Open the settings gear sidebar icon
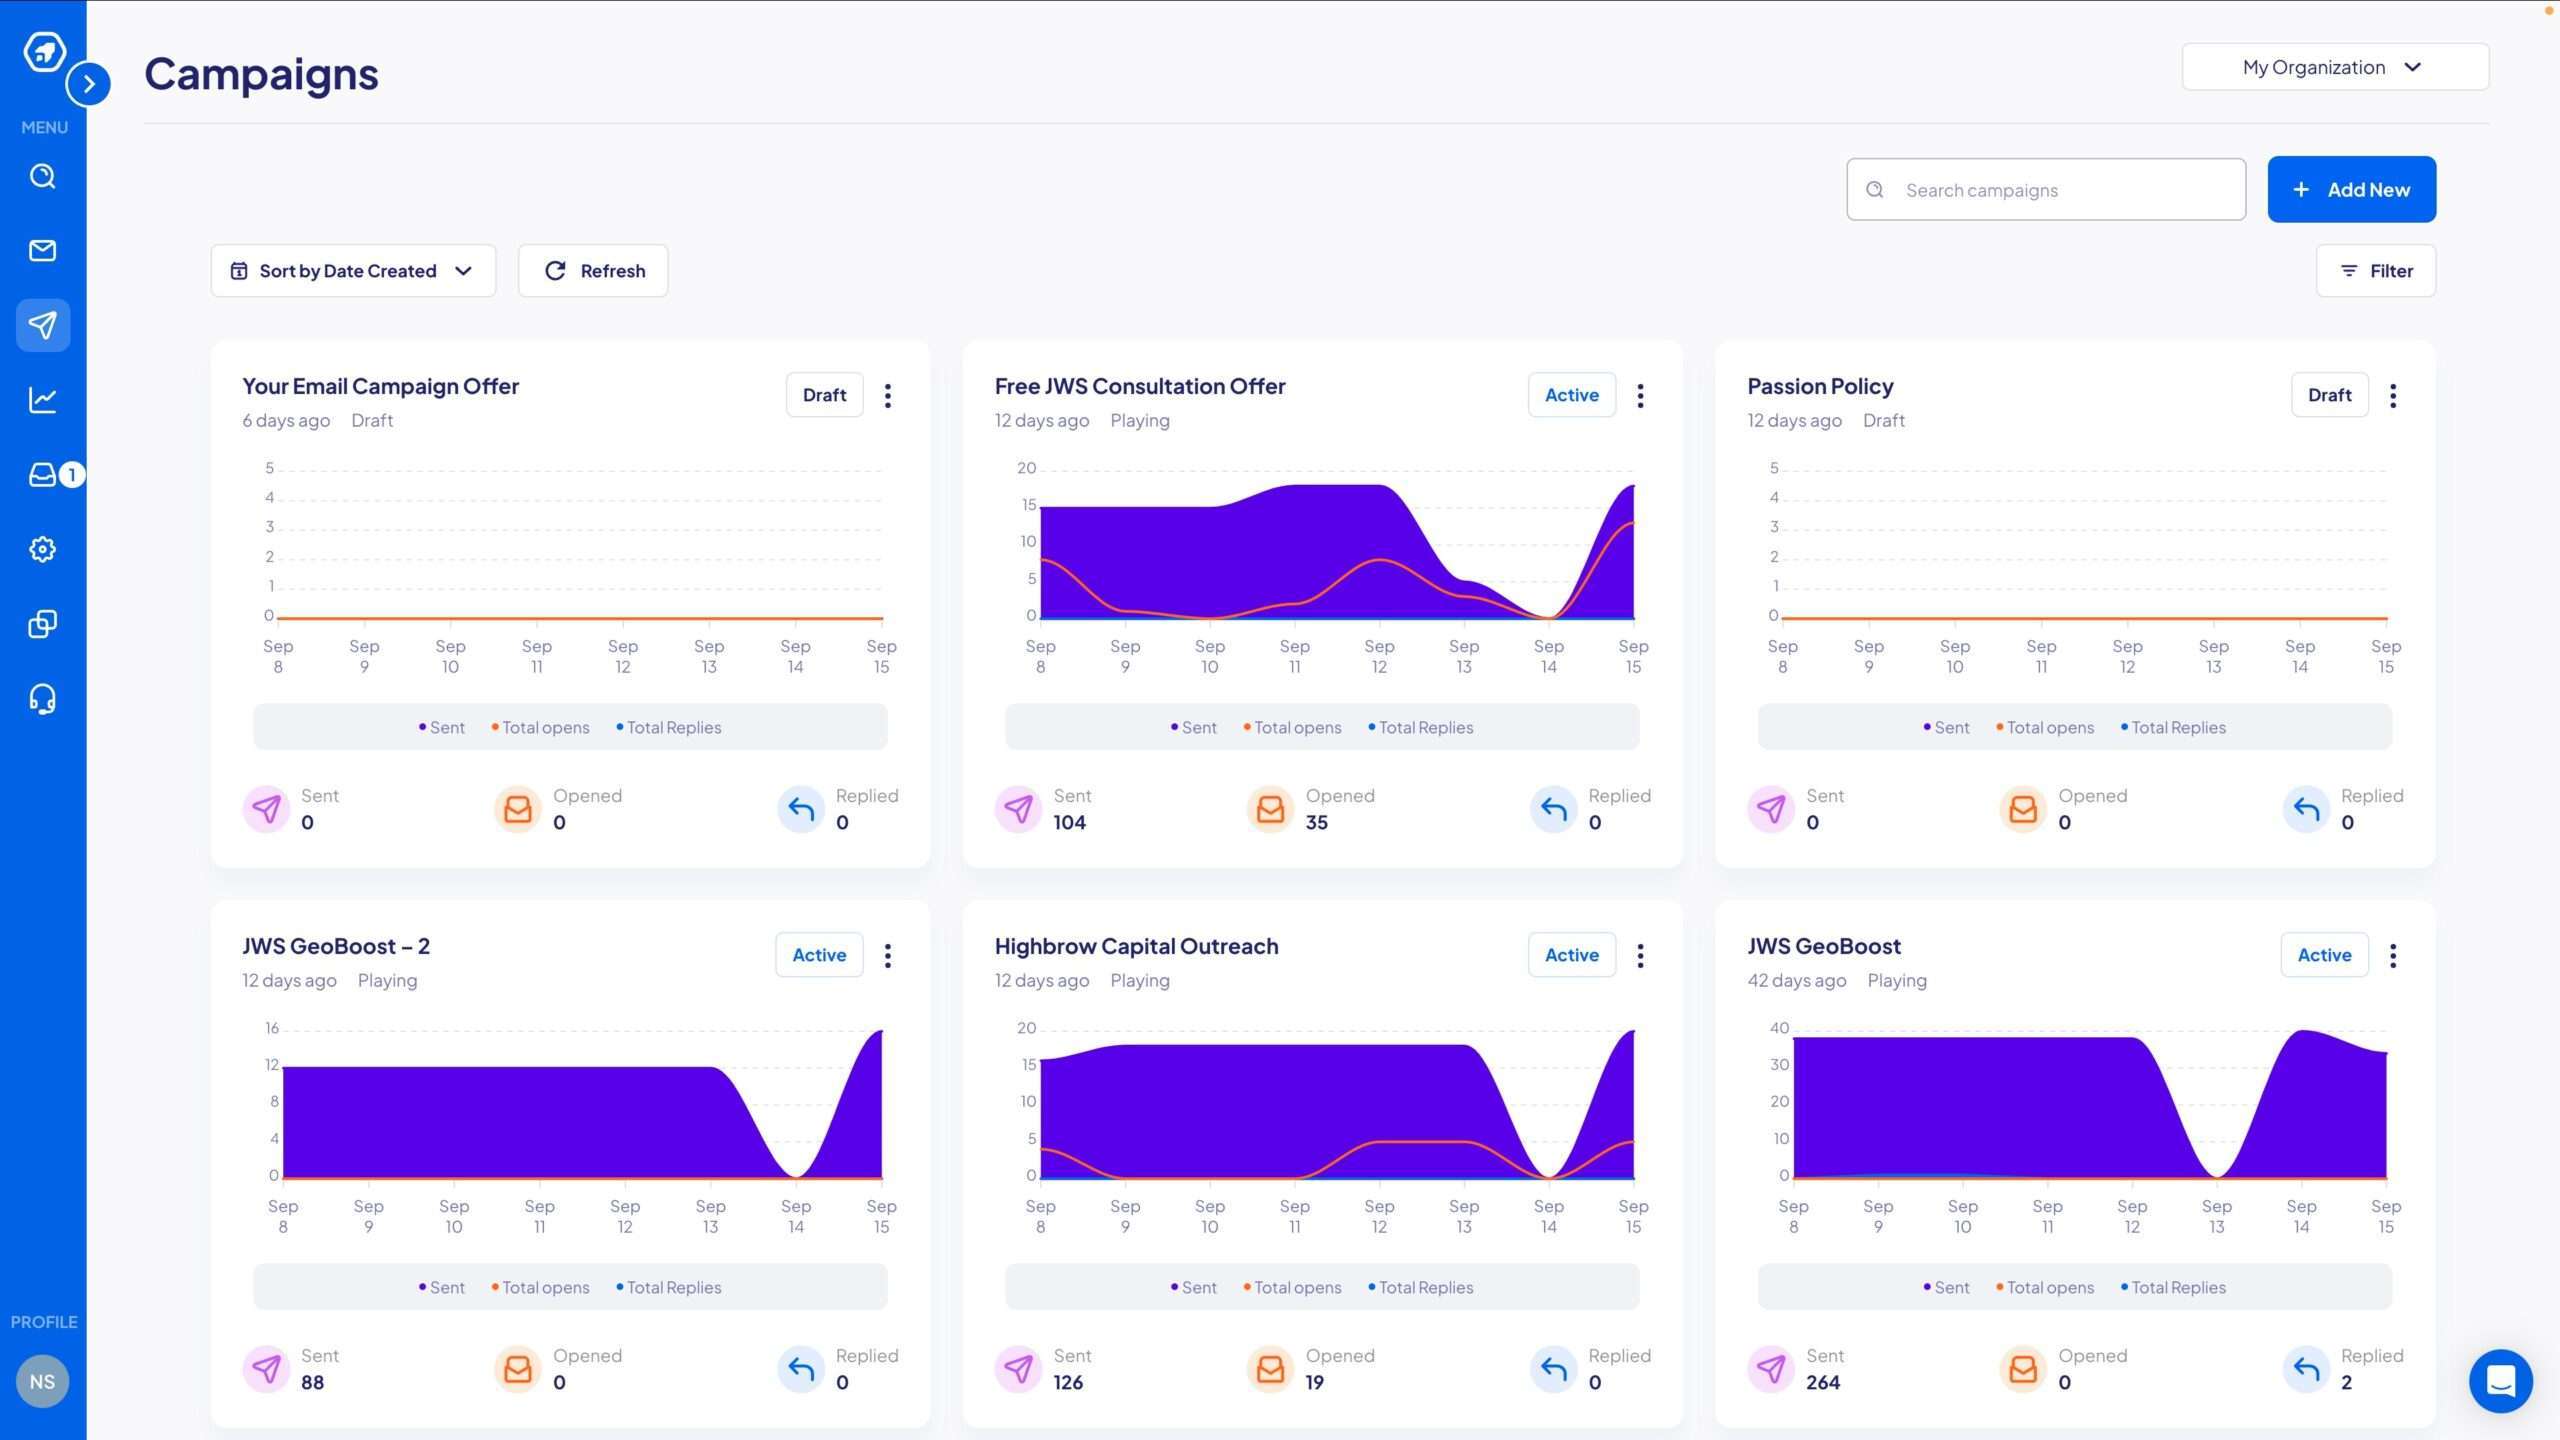Screen dimensions: 2560x1440 pyautogui.click(x=42, y=549)
